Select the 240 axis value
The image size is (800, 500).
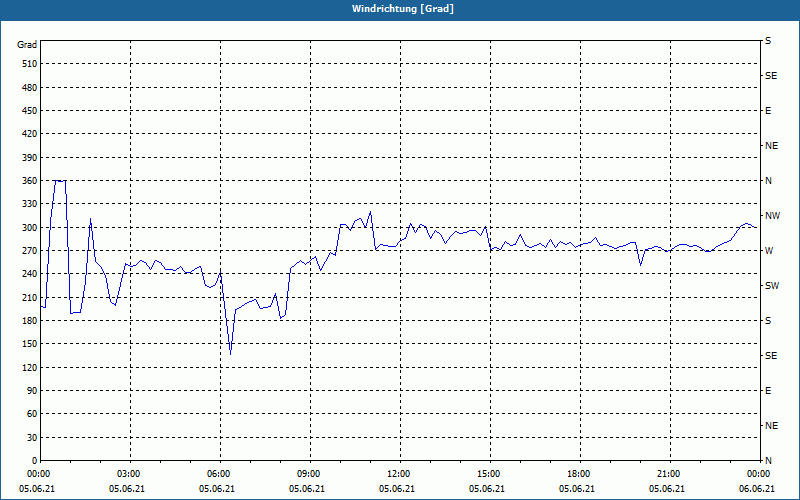[x=30, y=273]
